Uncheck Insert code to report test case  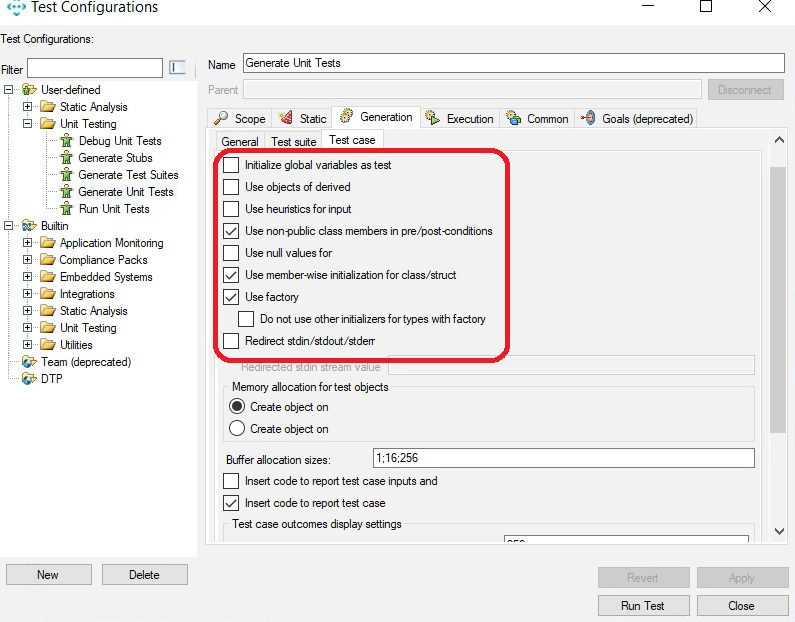(231, 503)
